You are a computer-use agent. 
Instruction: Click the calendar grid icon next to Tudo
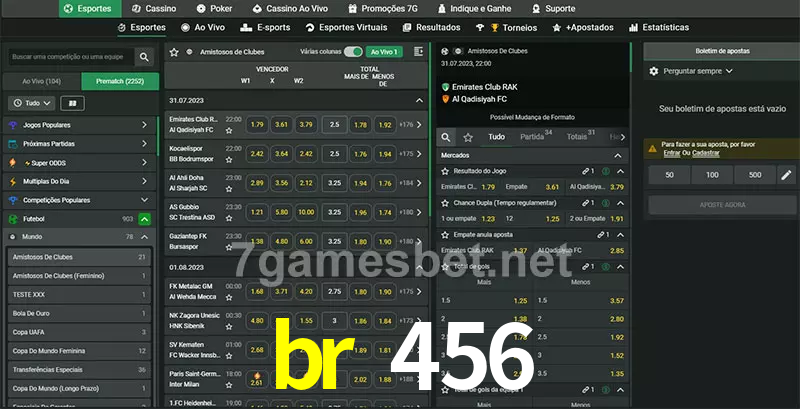72,104
